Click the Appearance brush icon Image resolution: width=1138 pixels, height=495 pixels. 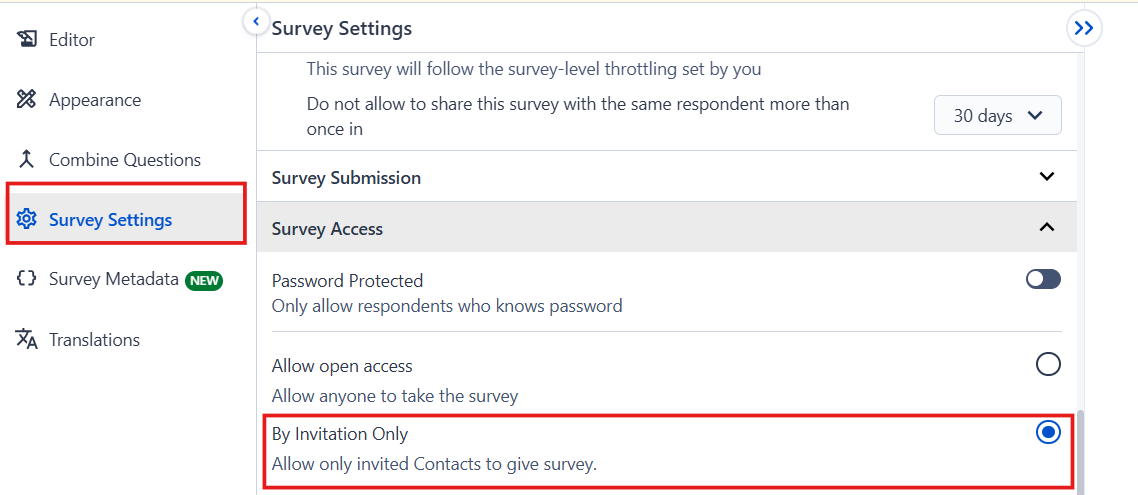[x=27, y=100]
